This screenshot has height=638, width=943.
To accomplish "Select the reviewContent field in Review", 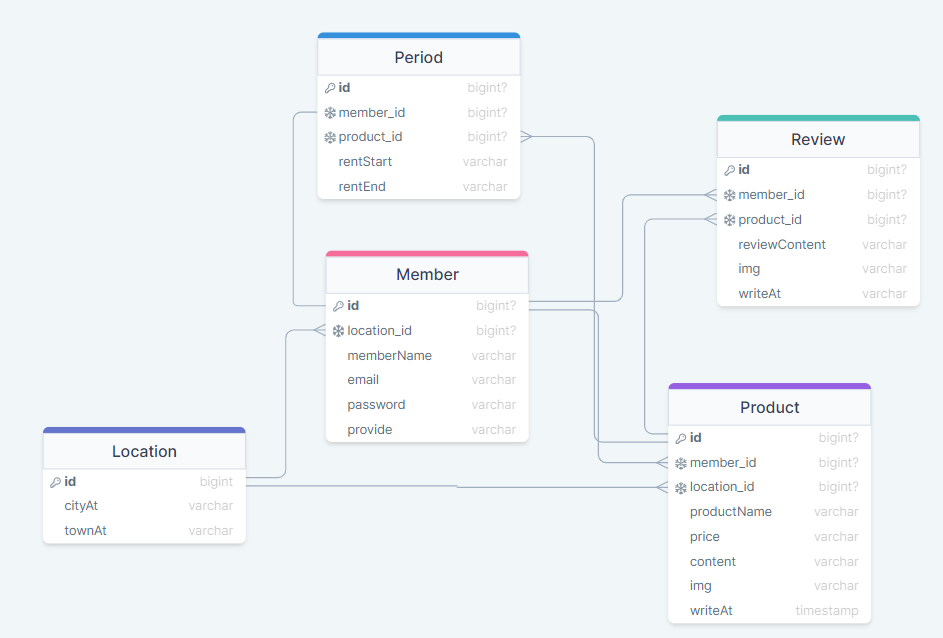I will pos(782,244).
